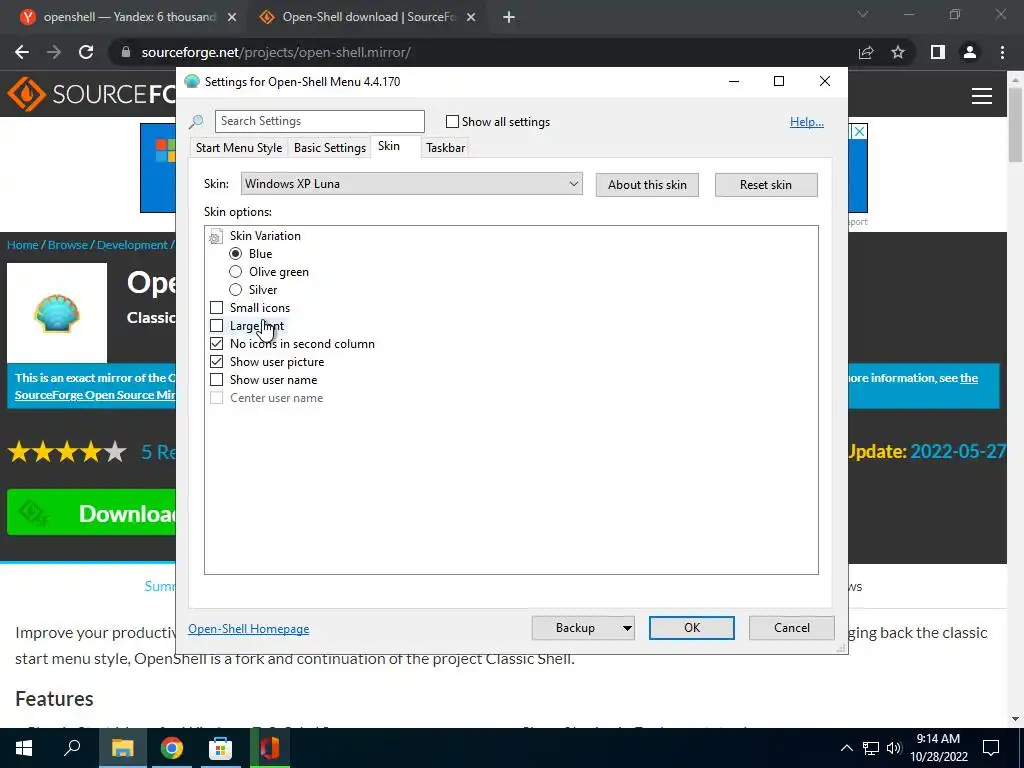Select the Olive green skin variation
The height and width of the screenshot is (768, 1024).
236,272
